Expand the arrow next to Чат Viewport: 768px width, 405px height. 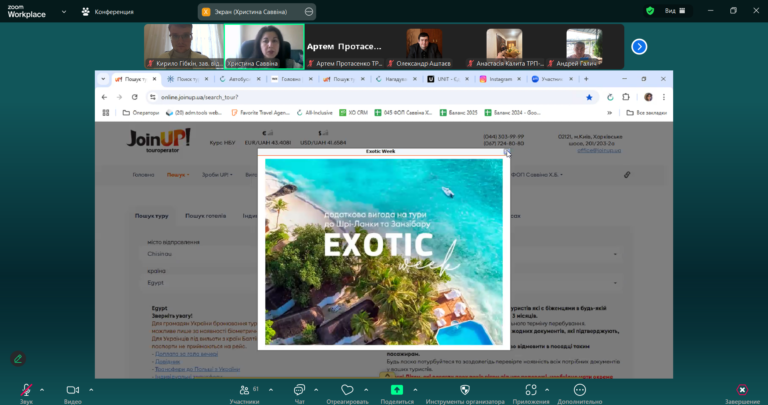coord(316,390)
